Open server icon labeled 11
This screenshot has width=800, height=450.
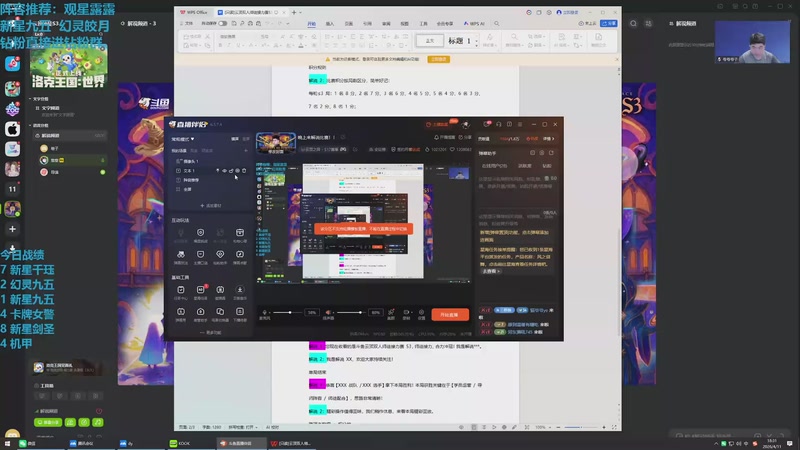pyautogui.click(x=12, y=189)
